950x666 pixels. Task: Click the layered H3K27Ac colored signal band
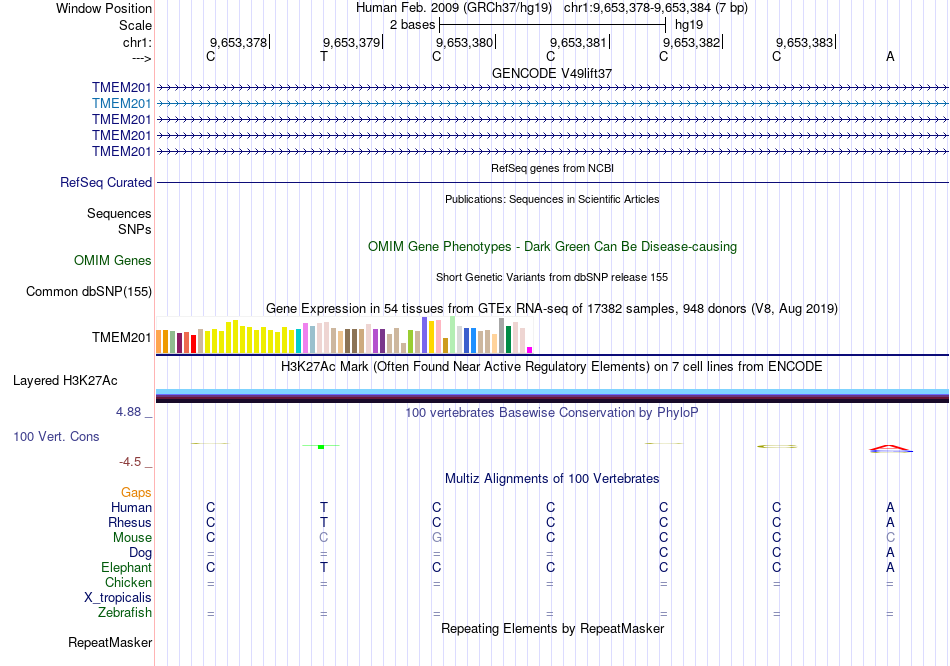pyautogui.click(x=552, y=396)
